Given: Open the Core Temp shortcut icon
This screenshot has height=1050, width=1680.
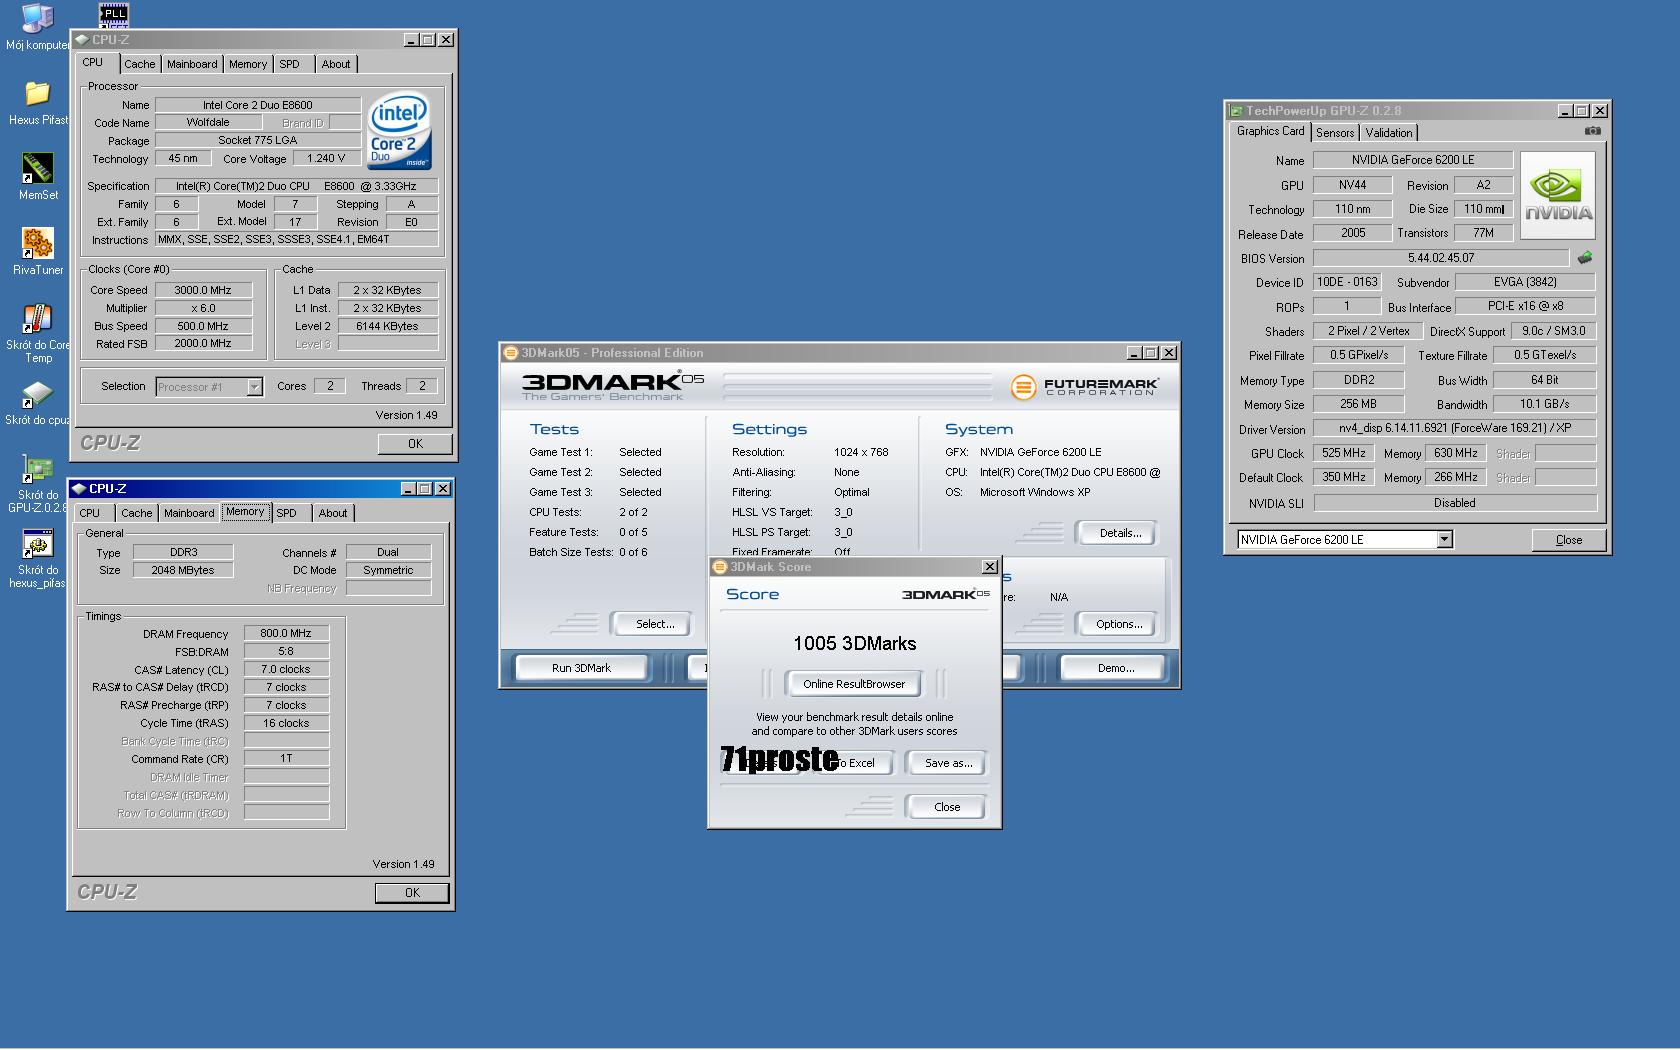Looking at the screenshot, I should pyautogui.click(x=37, y=318).
